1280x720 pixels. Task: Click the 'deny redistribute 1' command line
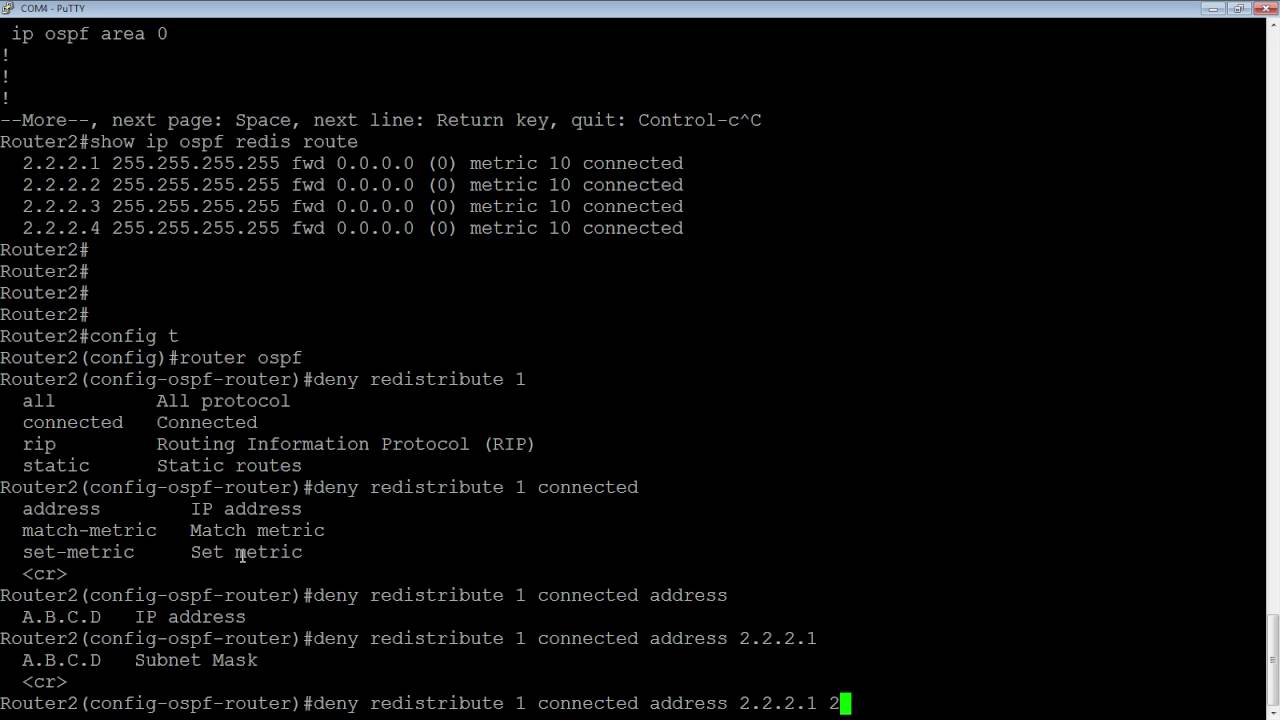tap(263, 379)
